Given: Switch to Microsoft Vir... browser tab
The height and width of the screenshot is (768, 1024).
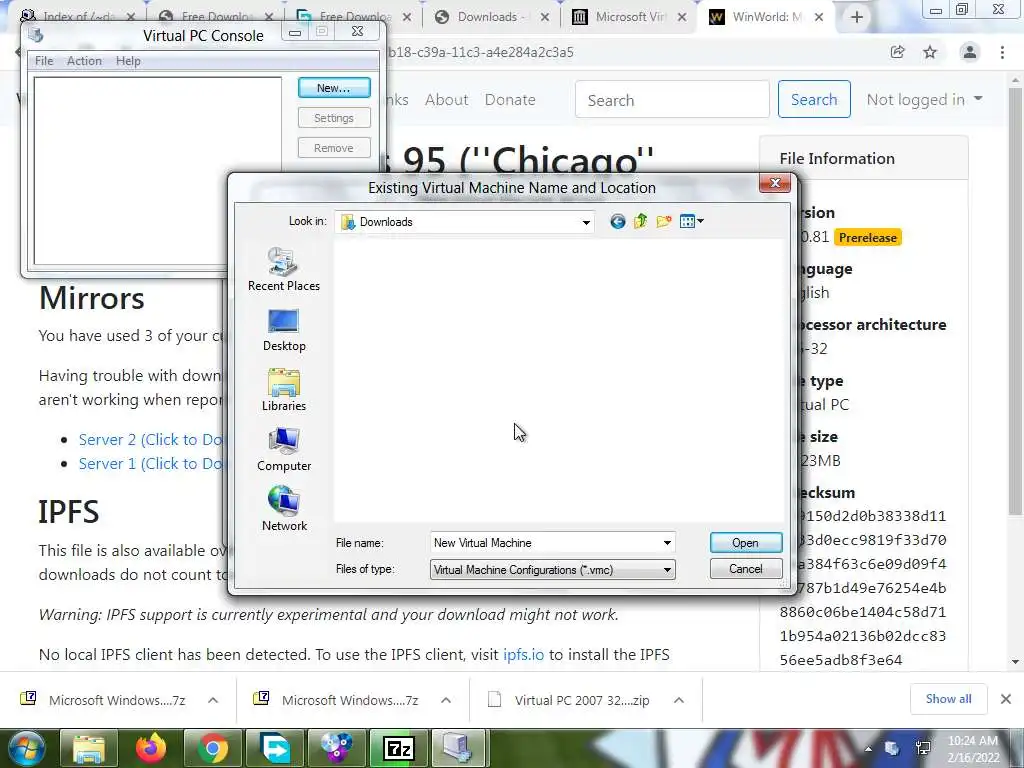Looking at the screenshot, I should point(630,17).
